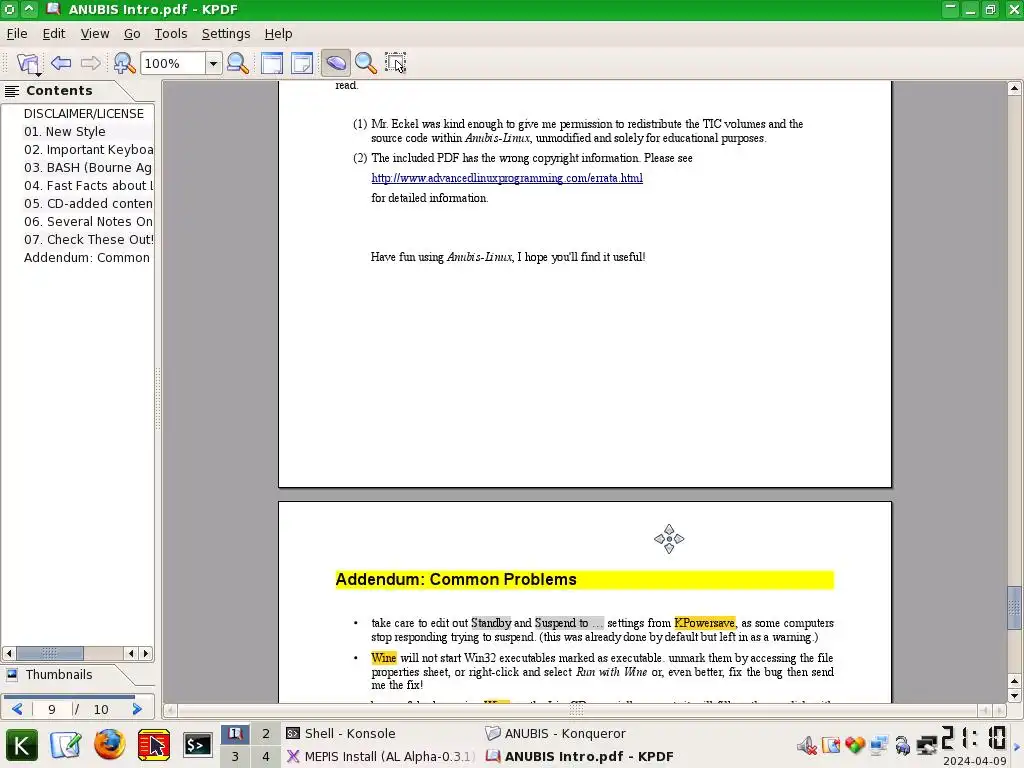Jump to DISCLAIMER/LICENSE in contents
This screenshot has height=768, width=1024.
84,114
